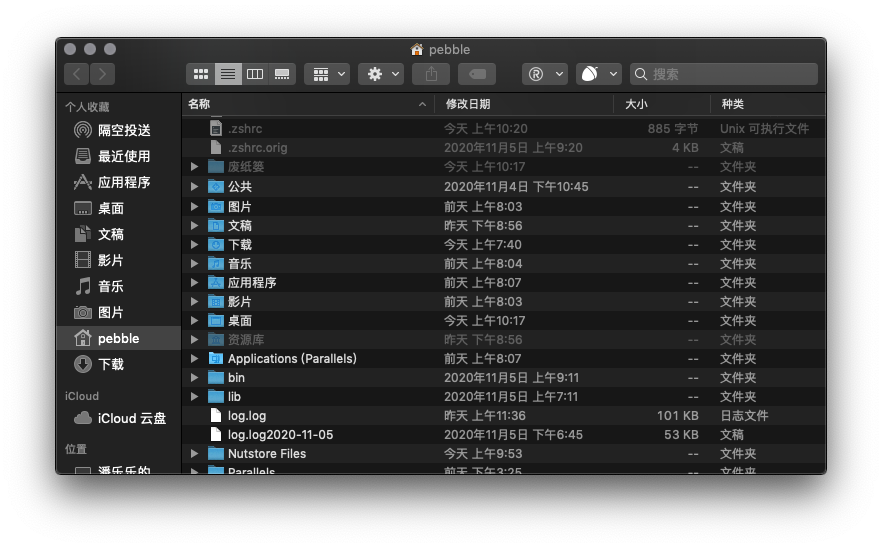This screenshot has width=882, height=548.
Task: Sort by 种类 column header
Action: 768,104
